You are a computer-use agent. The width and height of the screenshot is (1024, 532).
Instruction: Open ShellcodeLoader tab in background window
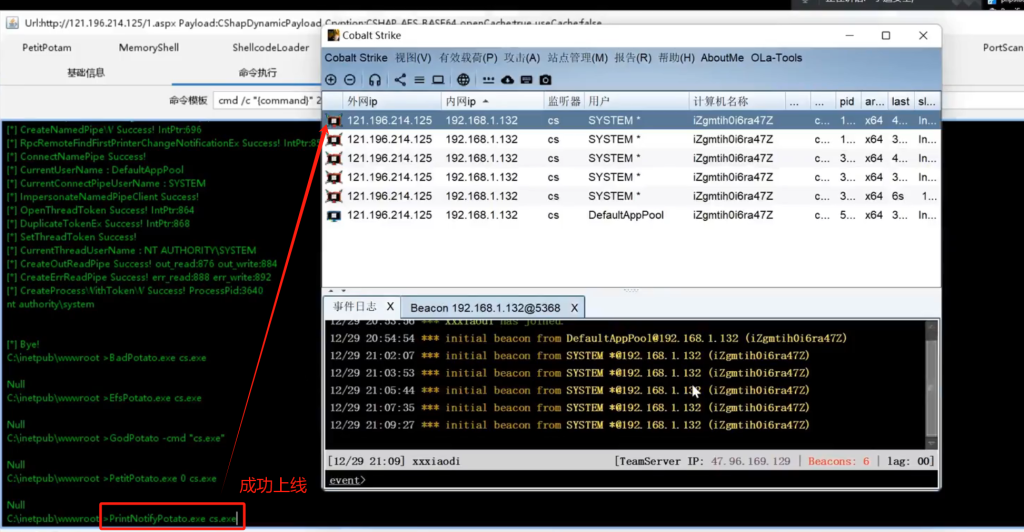click(270, 48)
